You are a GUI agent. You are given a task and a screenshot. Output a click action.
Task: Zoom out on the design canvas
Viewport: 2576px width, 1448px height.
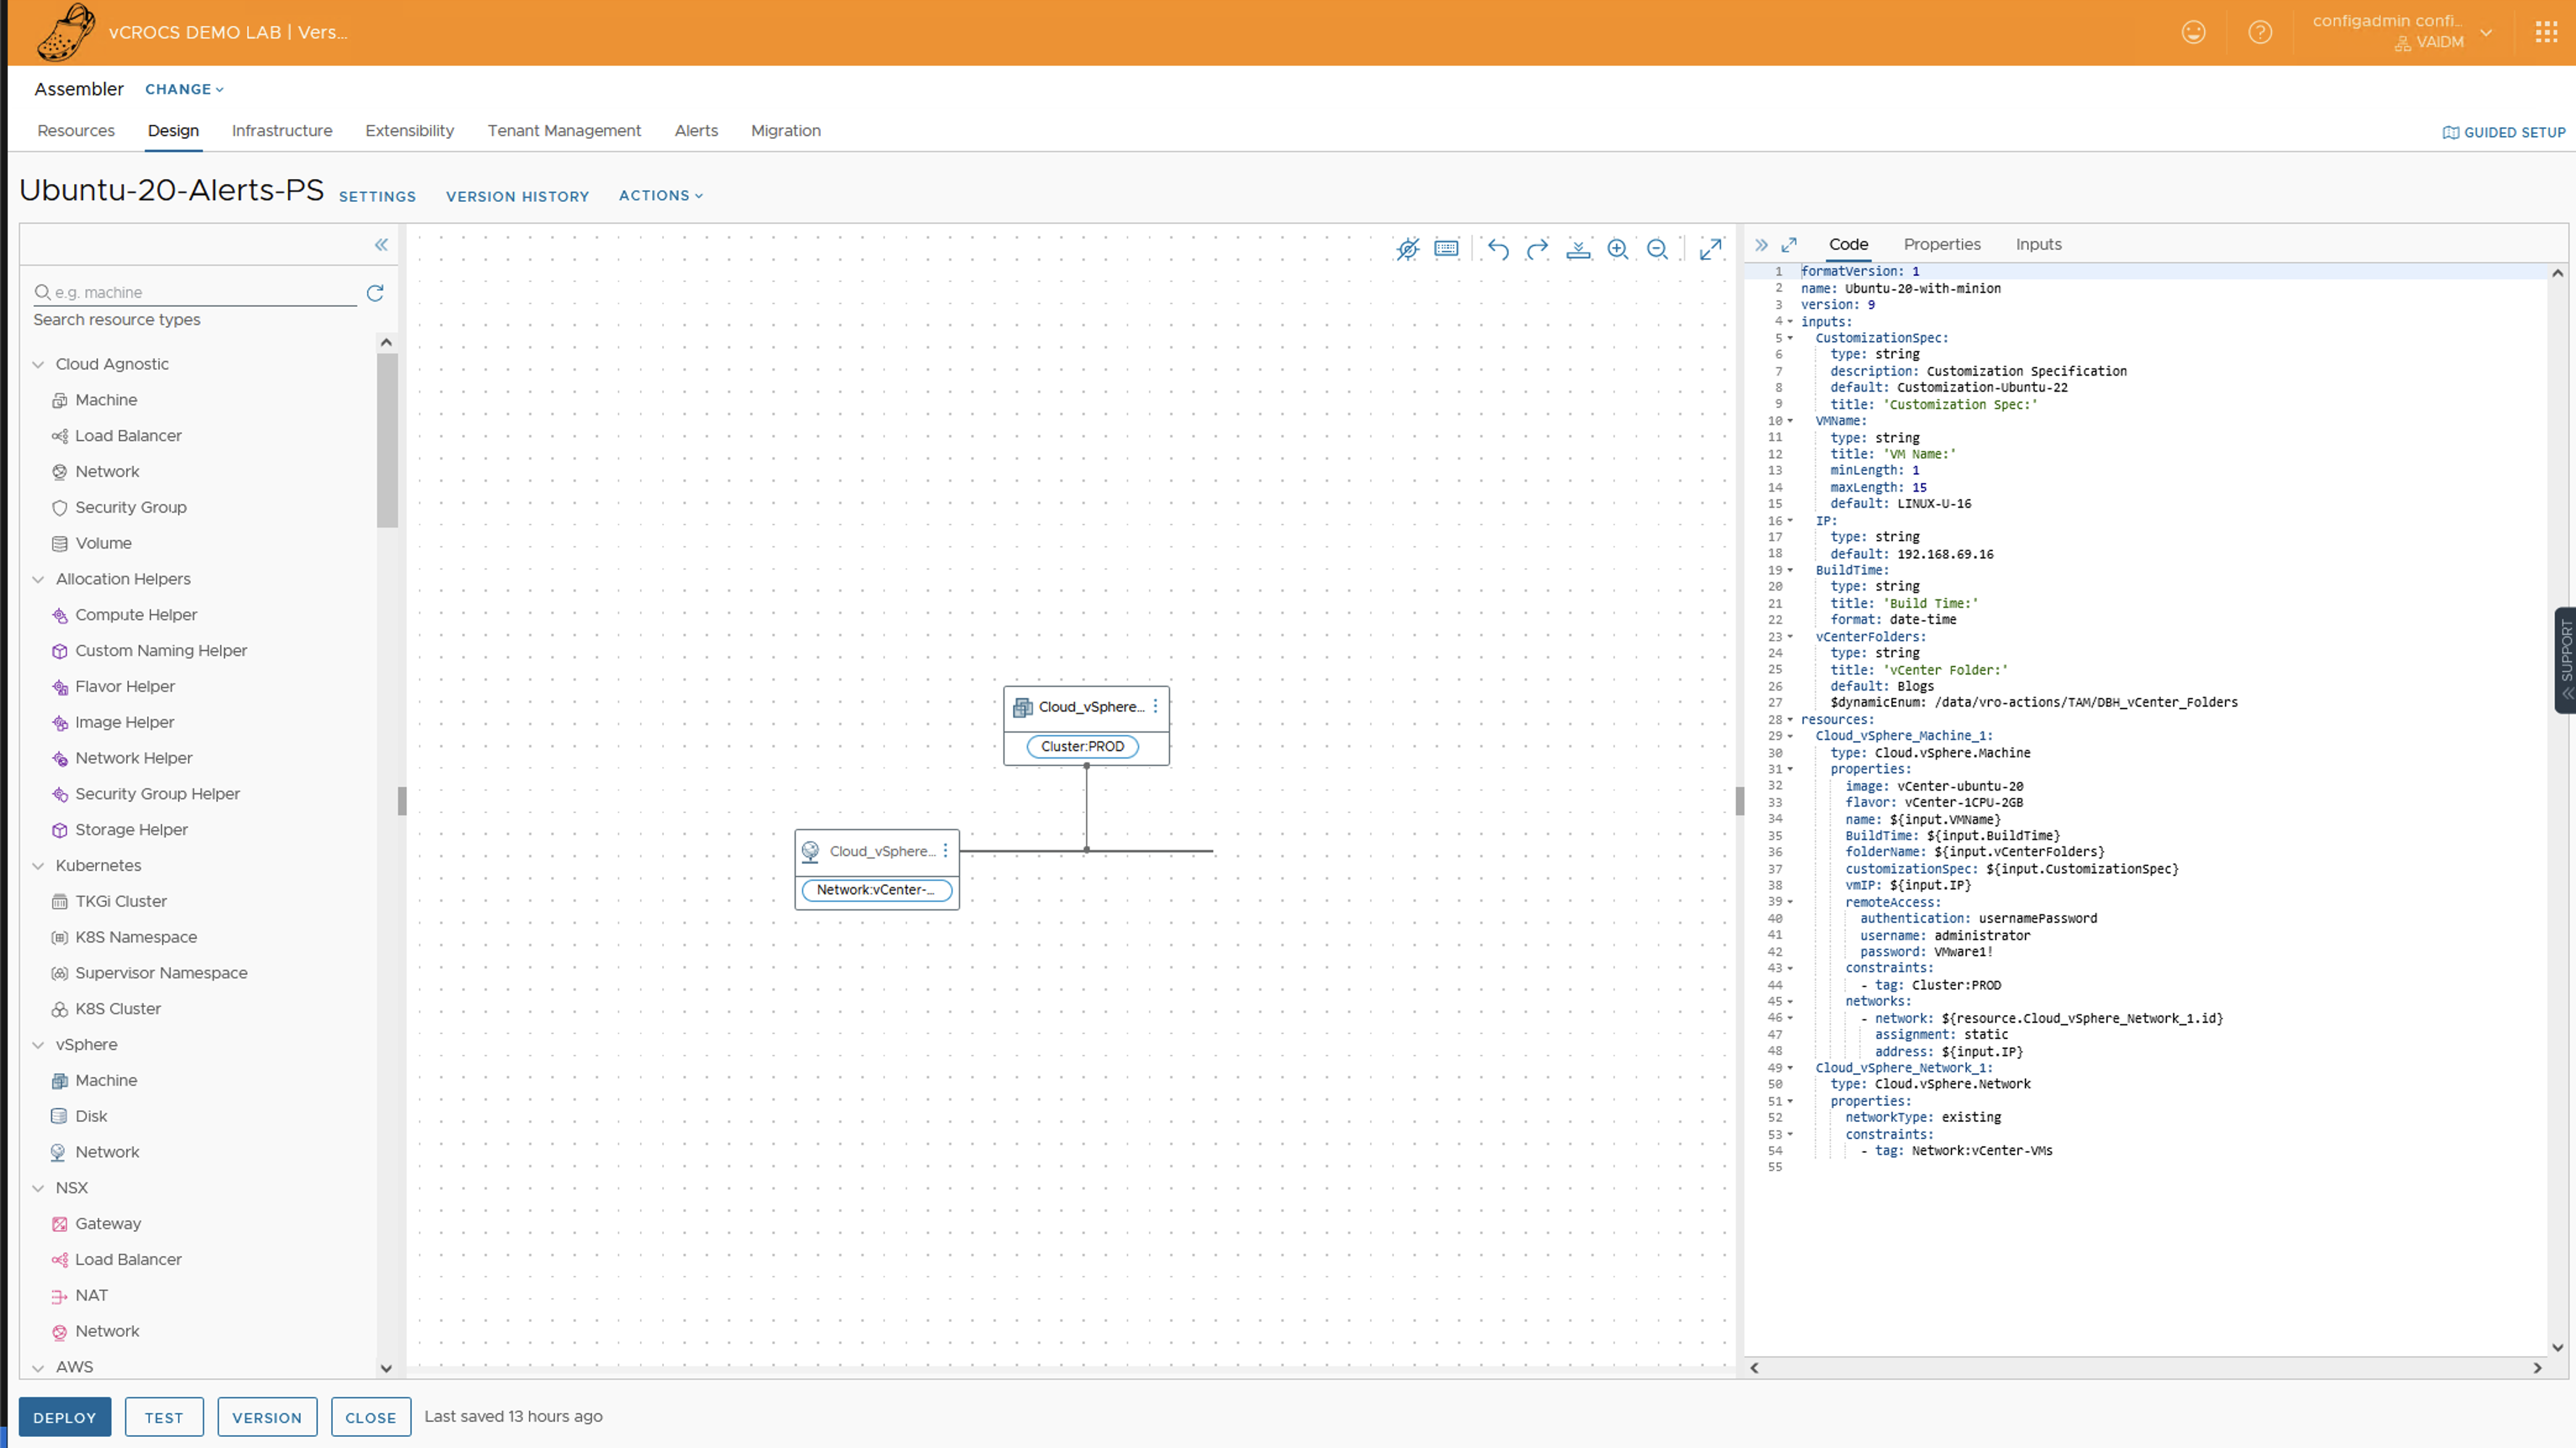pyautogui.click(x=1657, y=249)
